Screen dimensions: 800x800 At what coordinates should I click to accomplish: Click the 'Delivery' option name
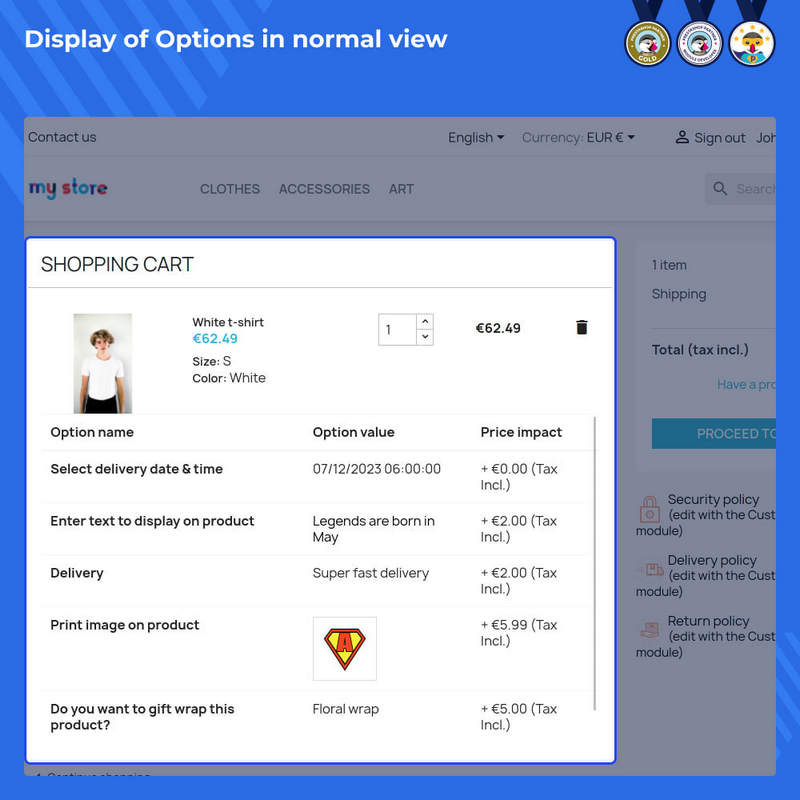click(x=77, y=573)
